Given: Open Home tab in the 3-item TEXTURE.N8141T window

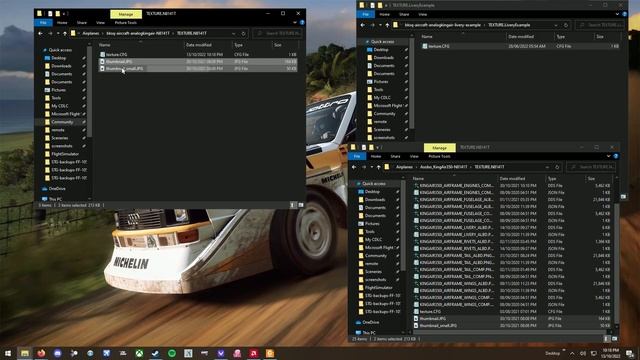Looking at the screenshot, I should 62,23.
